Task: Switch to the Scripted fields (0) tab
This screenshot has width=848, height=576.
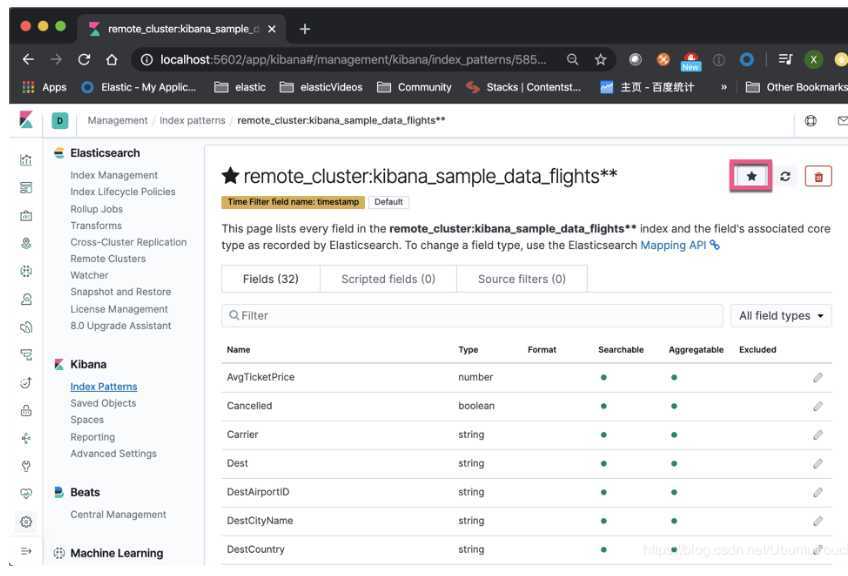Action: (x=388, y=279)
